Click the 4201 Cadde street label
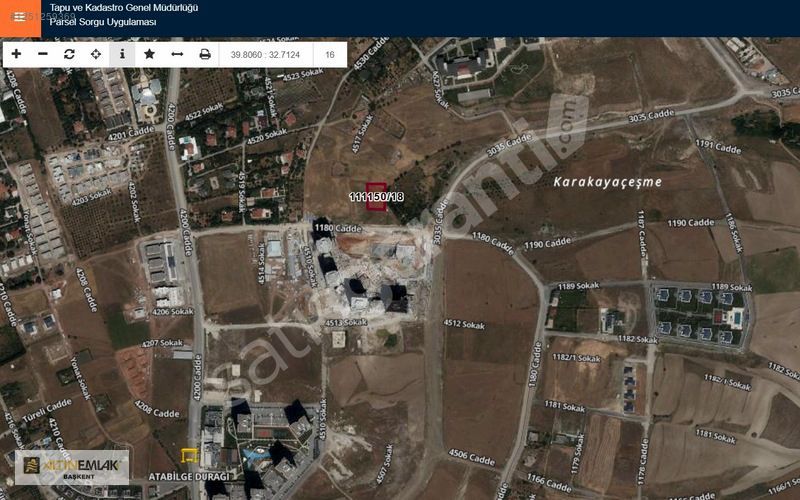Screen dimensions: 800x500 (x=131, y=133)
